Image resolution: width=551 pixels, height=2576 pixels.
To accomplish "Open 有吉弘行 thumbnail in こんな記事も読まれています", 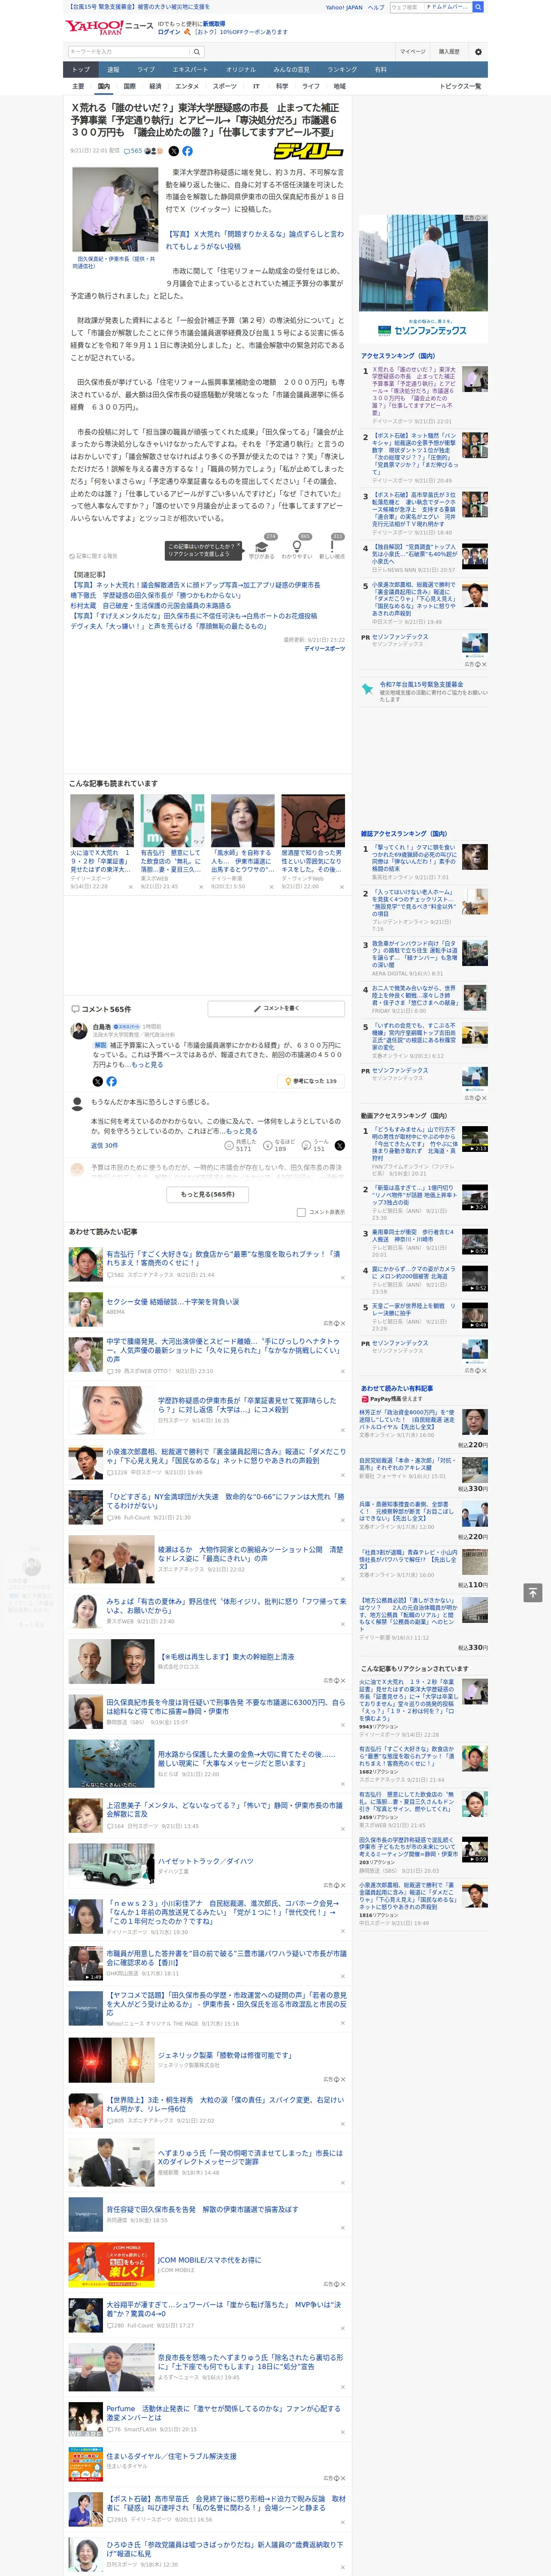I will (172, 821).
